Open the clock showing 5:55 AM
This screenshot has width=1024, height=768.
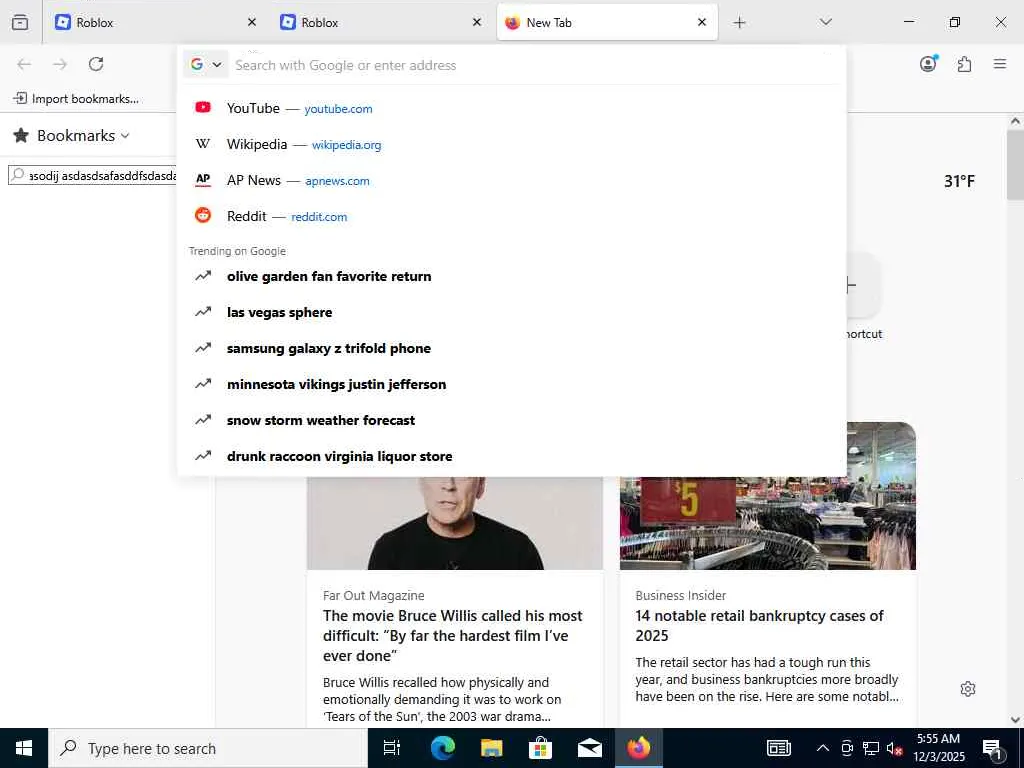938,748
